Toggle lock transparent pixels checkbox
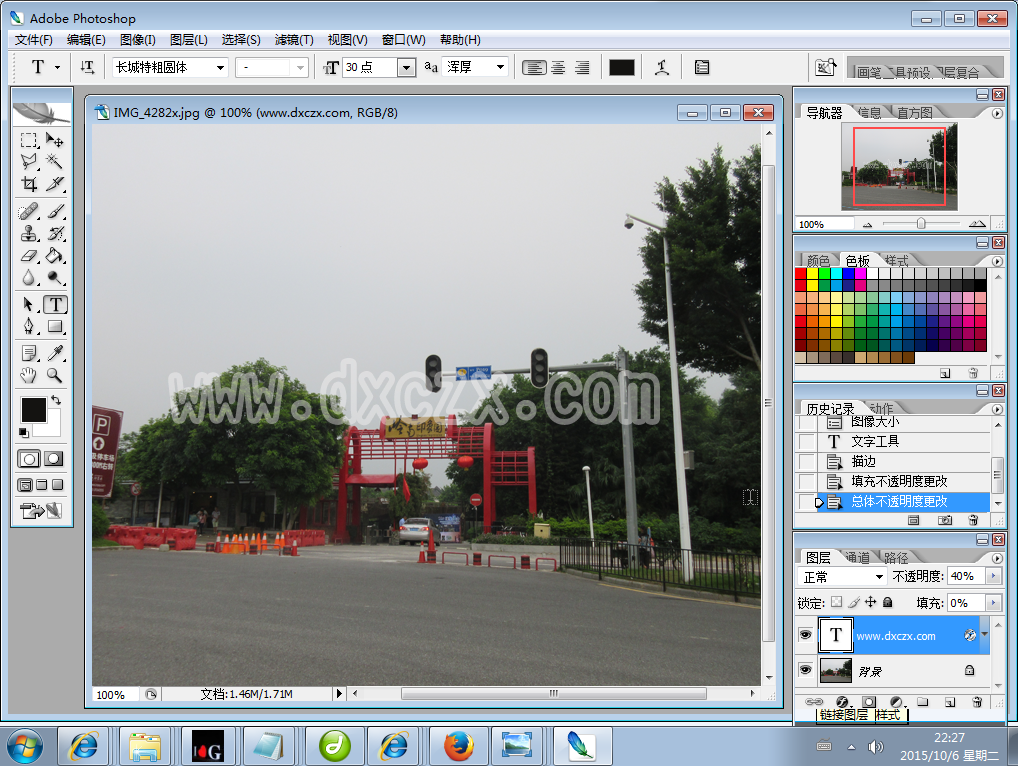1018x766 pixels. [x=837, y=603]
